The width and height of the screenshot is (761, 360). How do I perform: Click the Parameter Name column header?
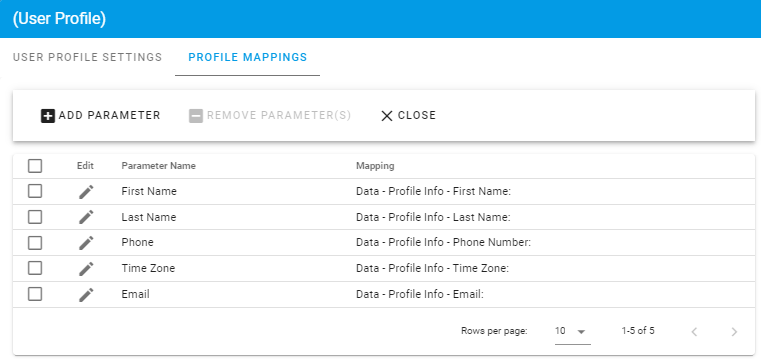[x=158, y=166]
